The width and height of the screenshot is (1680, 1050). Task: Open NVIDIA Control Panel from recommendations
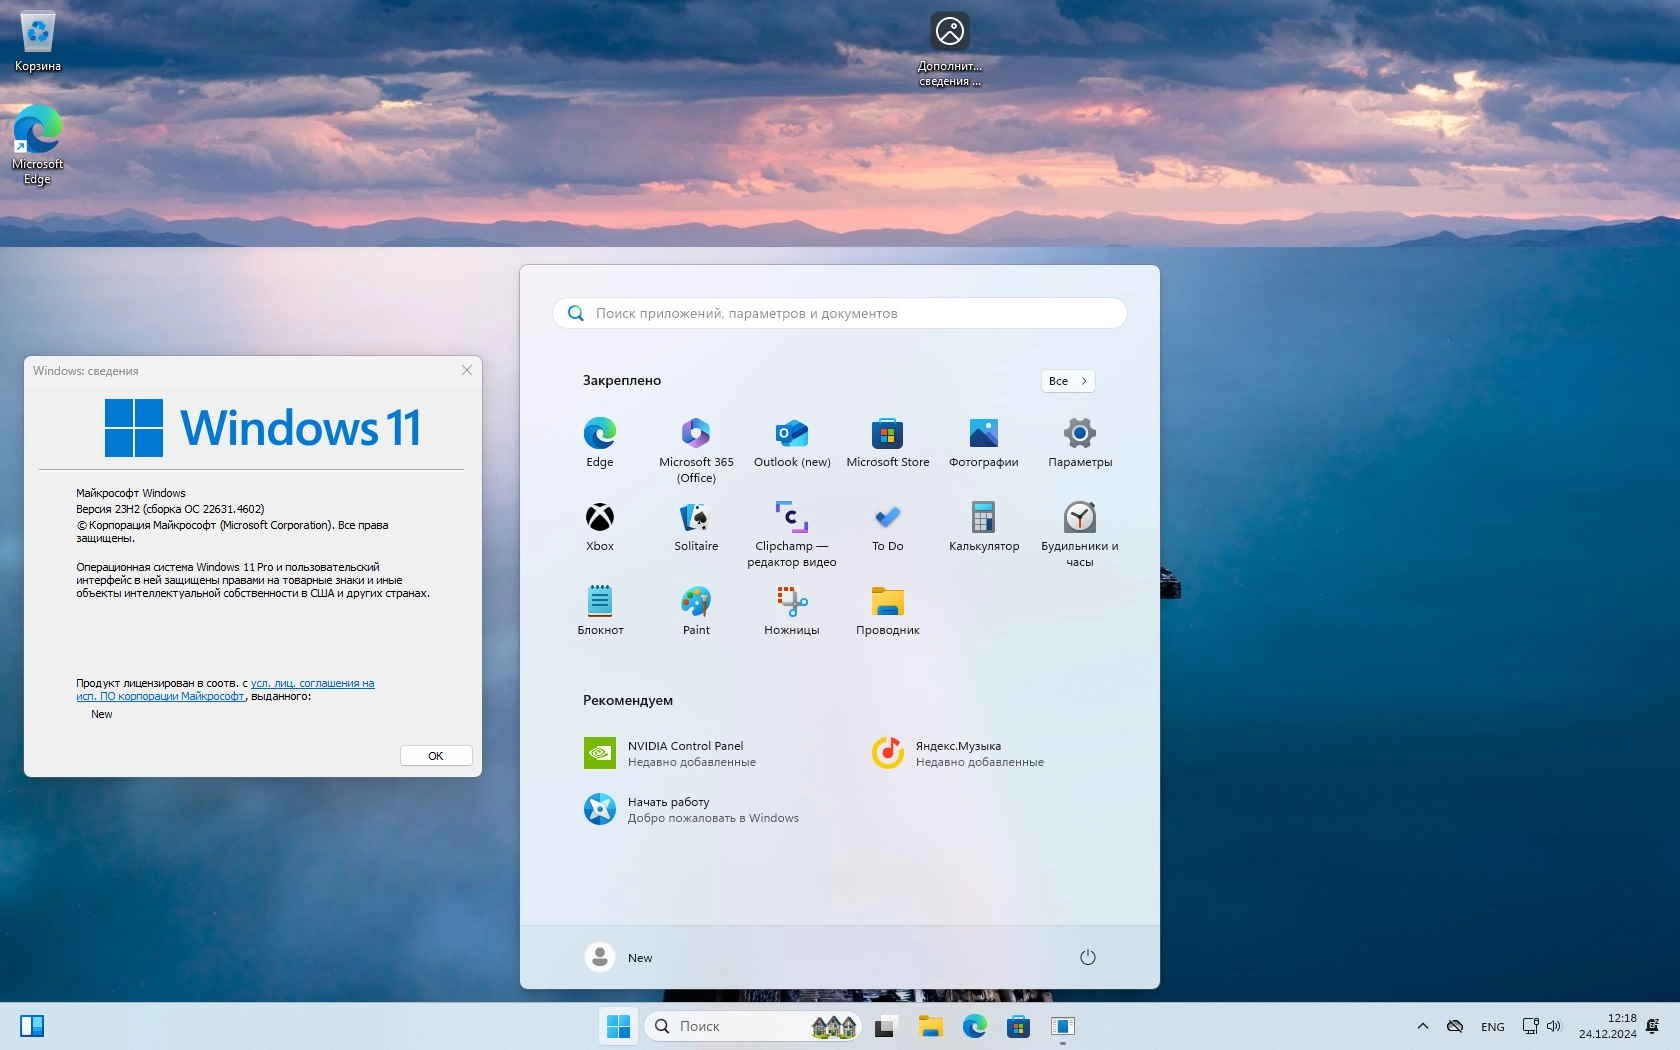[x=670, y=753]
